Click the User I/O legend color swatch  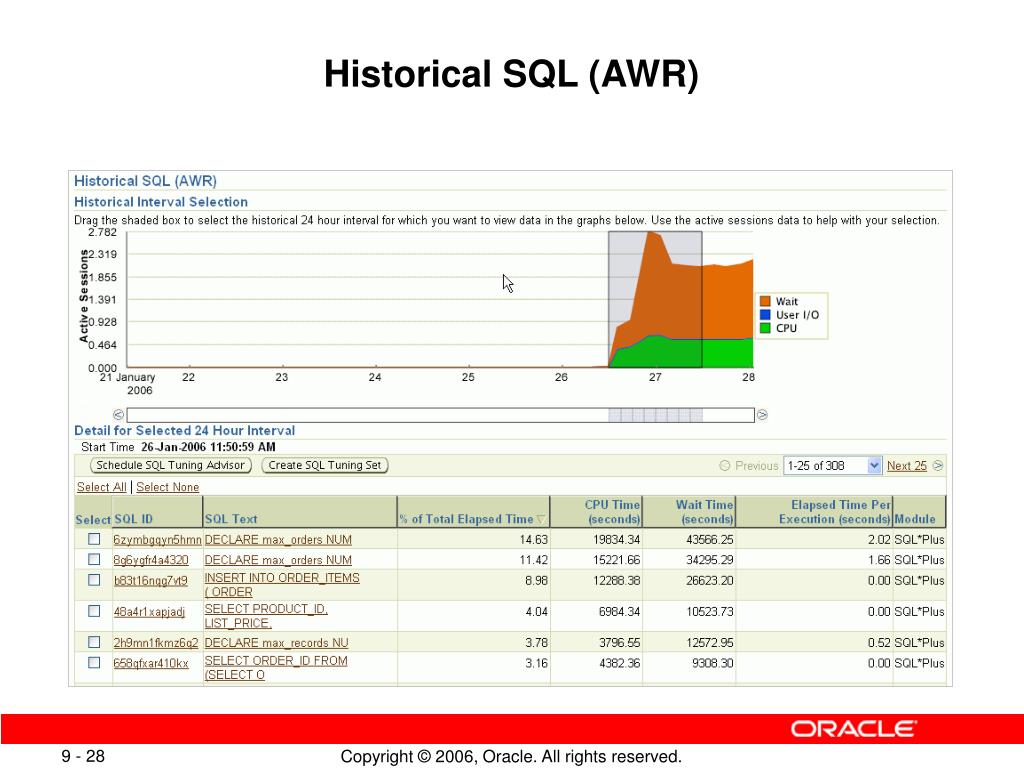pos(765,315)
